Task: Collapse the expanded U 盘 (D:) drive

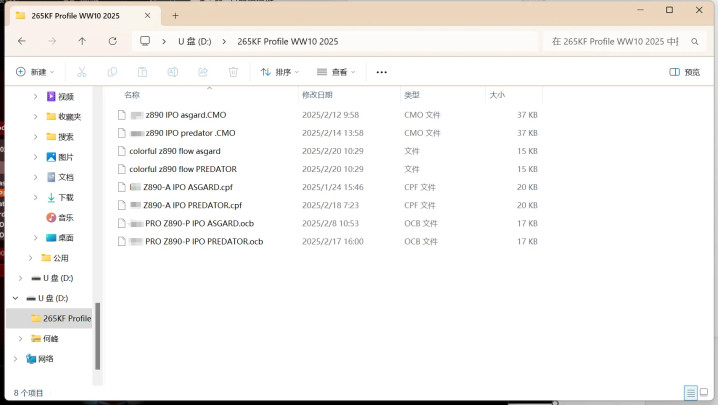Action: [15, 298]
